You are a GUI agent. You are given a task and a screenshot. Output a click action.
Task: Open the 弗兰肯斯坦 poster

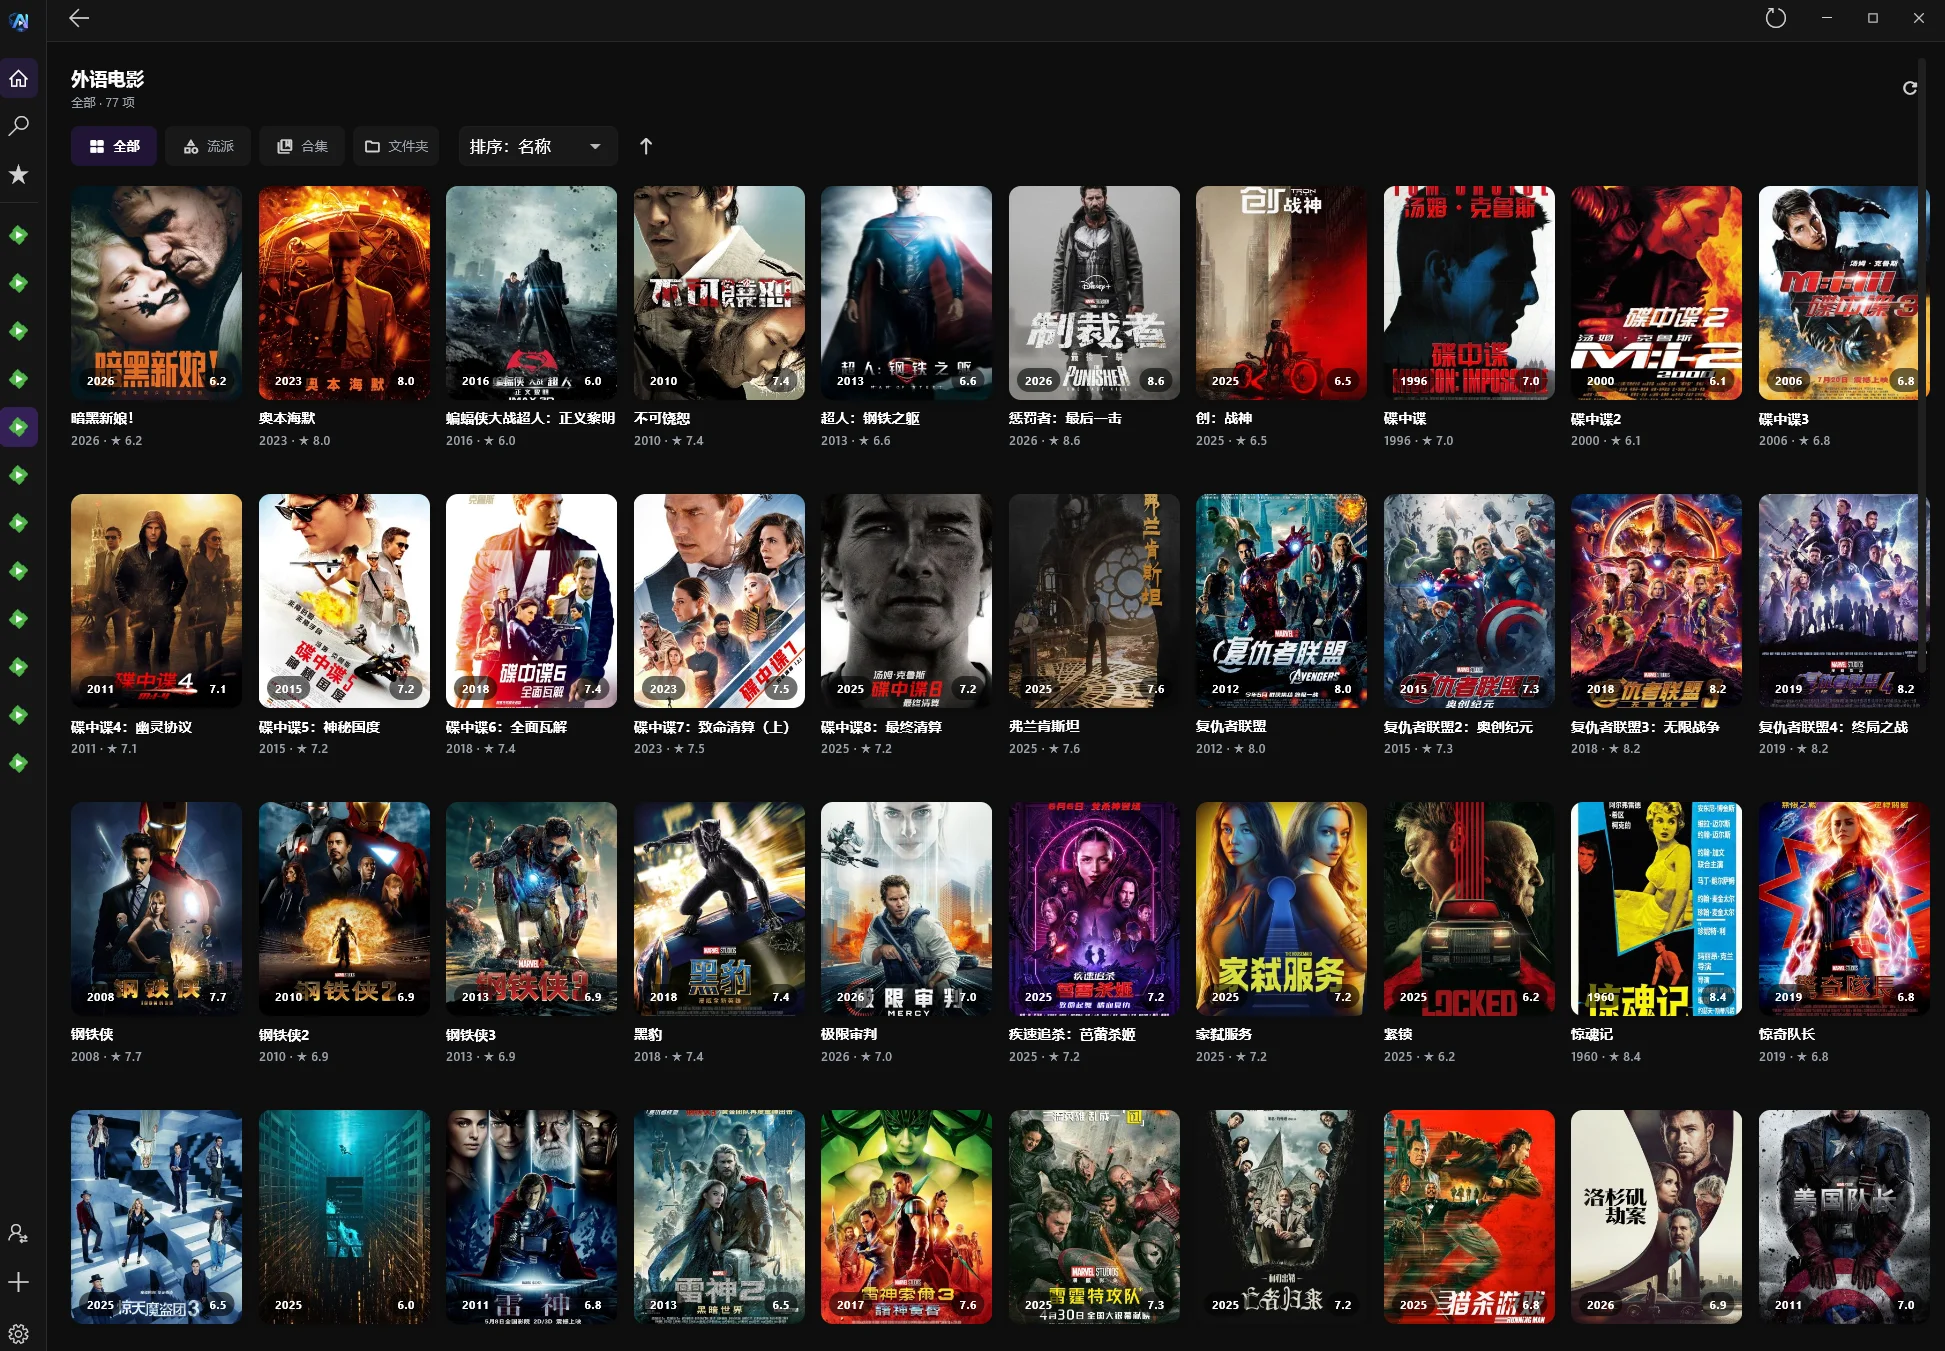pos(1094,601)
